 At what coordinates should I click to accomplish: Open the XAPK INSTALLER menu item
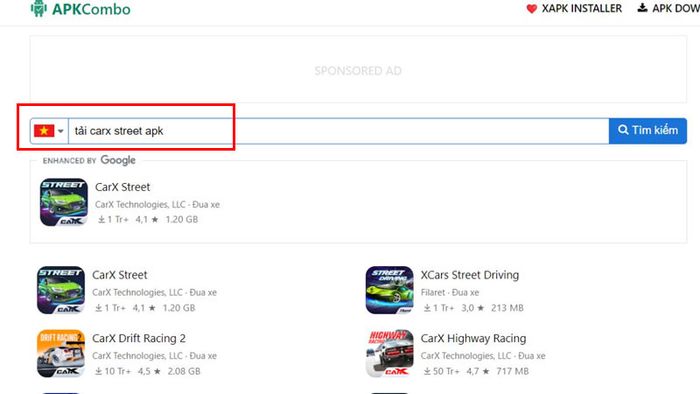click(581, 8)
